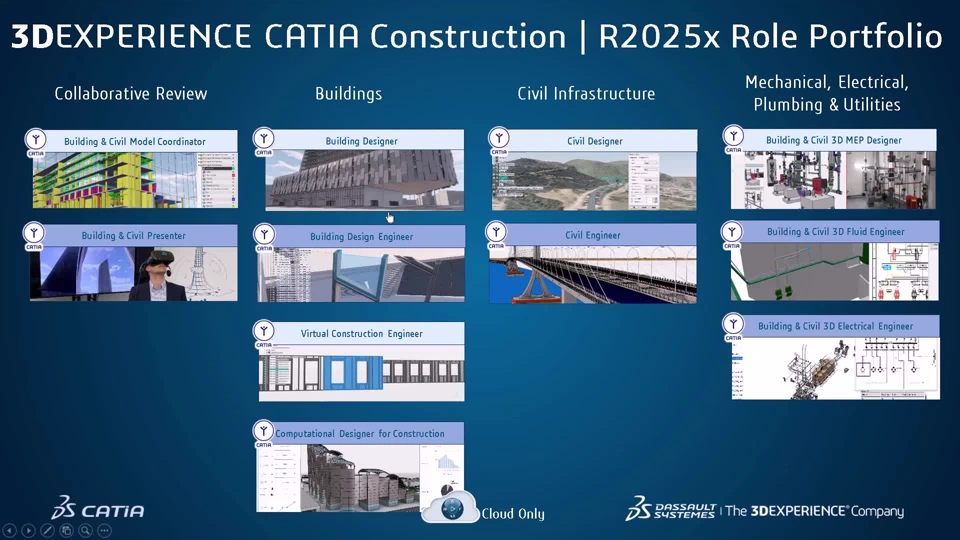Open Virtual Construction Engineer thumbnail image
The height and width of the screenshot is (540, 960).
[361, 372]
